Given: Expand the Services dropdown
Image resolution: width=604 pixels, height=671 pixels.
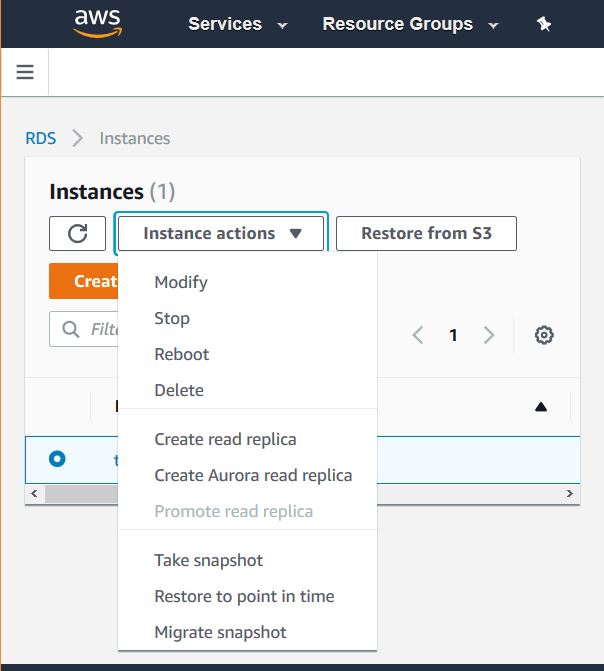Looking at the screenshot, I should 238,24.
